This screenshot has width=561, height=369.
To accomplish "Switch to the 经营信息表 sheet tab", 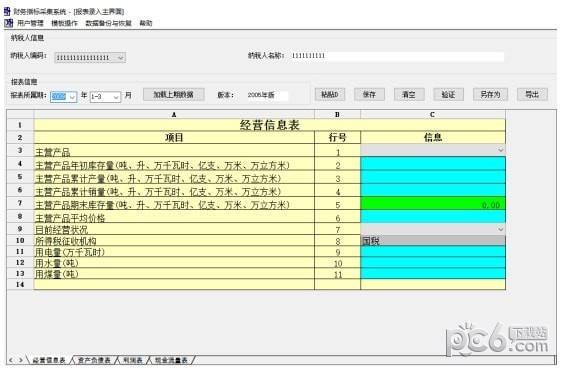I will [49, 360].
